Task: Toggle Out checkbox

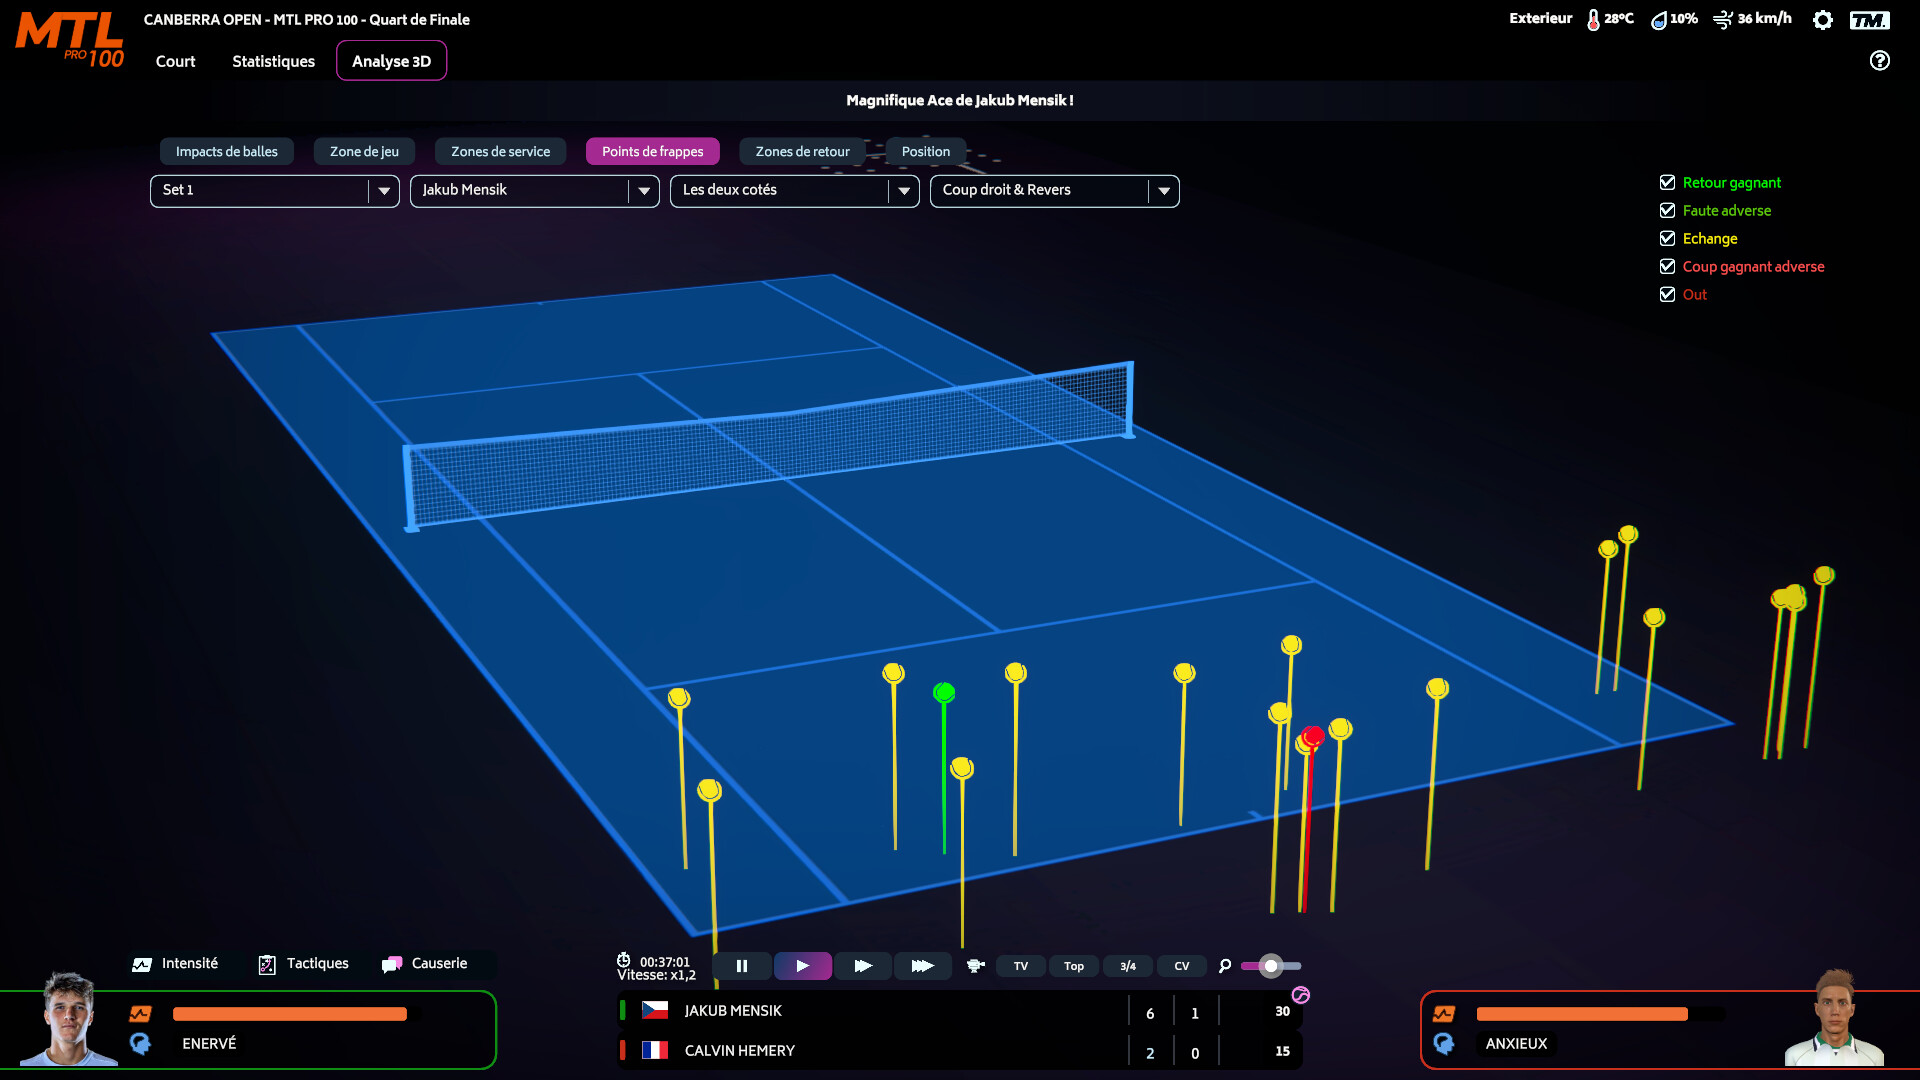Action: 1667,294
